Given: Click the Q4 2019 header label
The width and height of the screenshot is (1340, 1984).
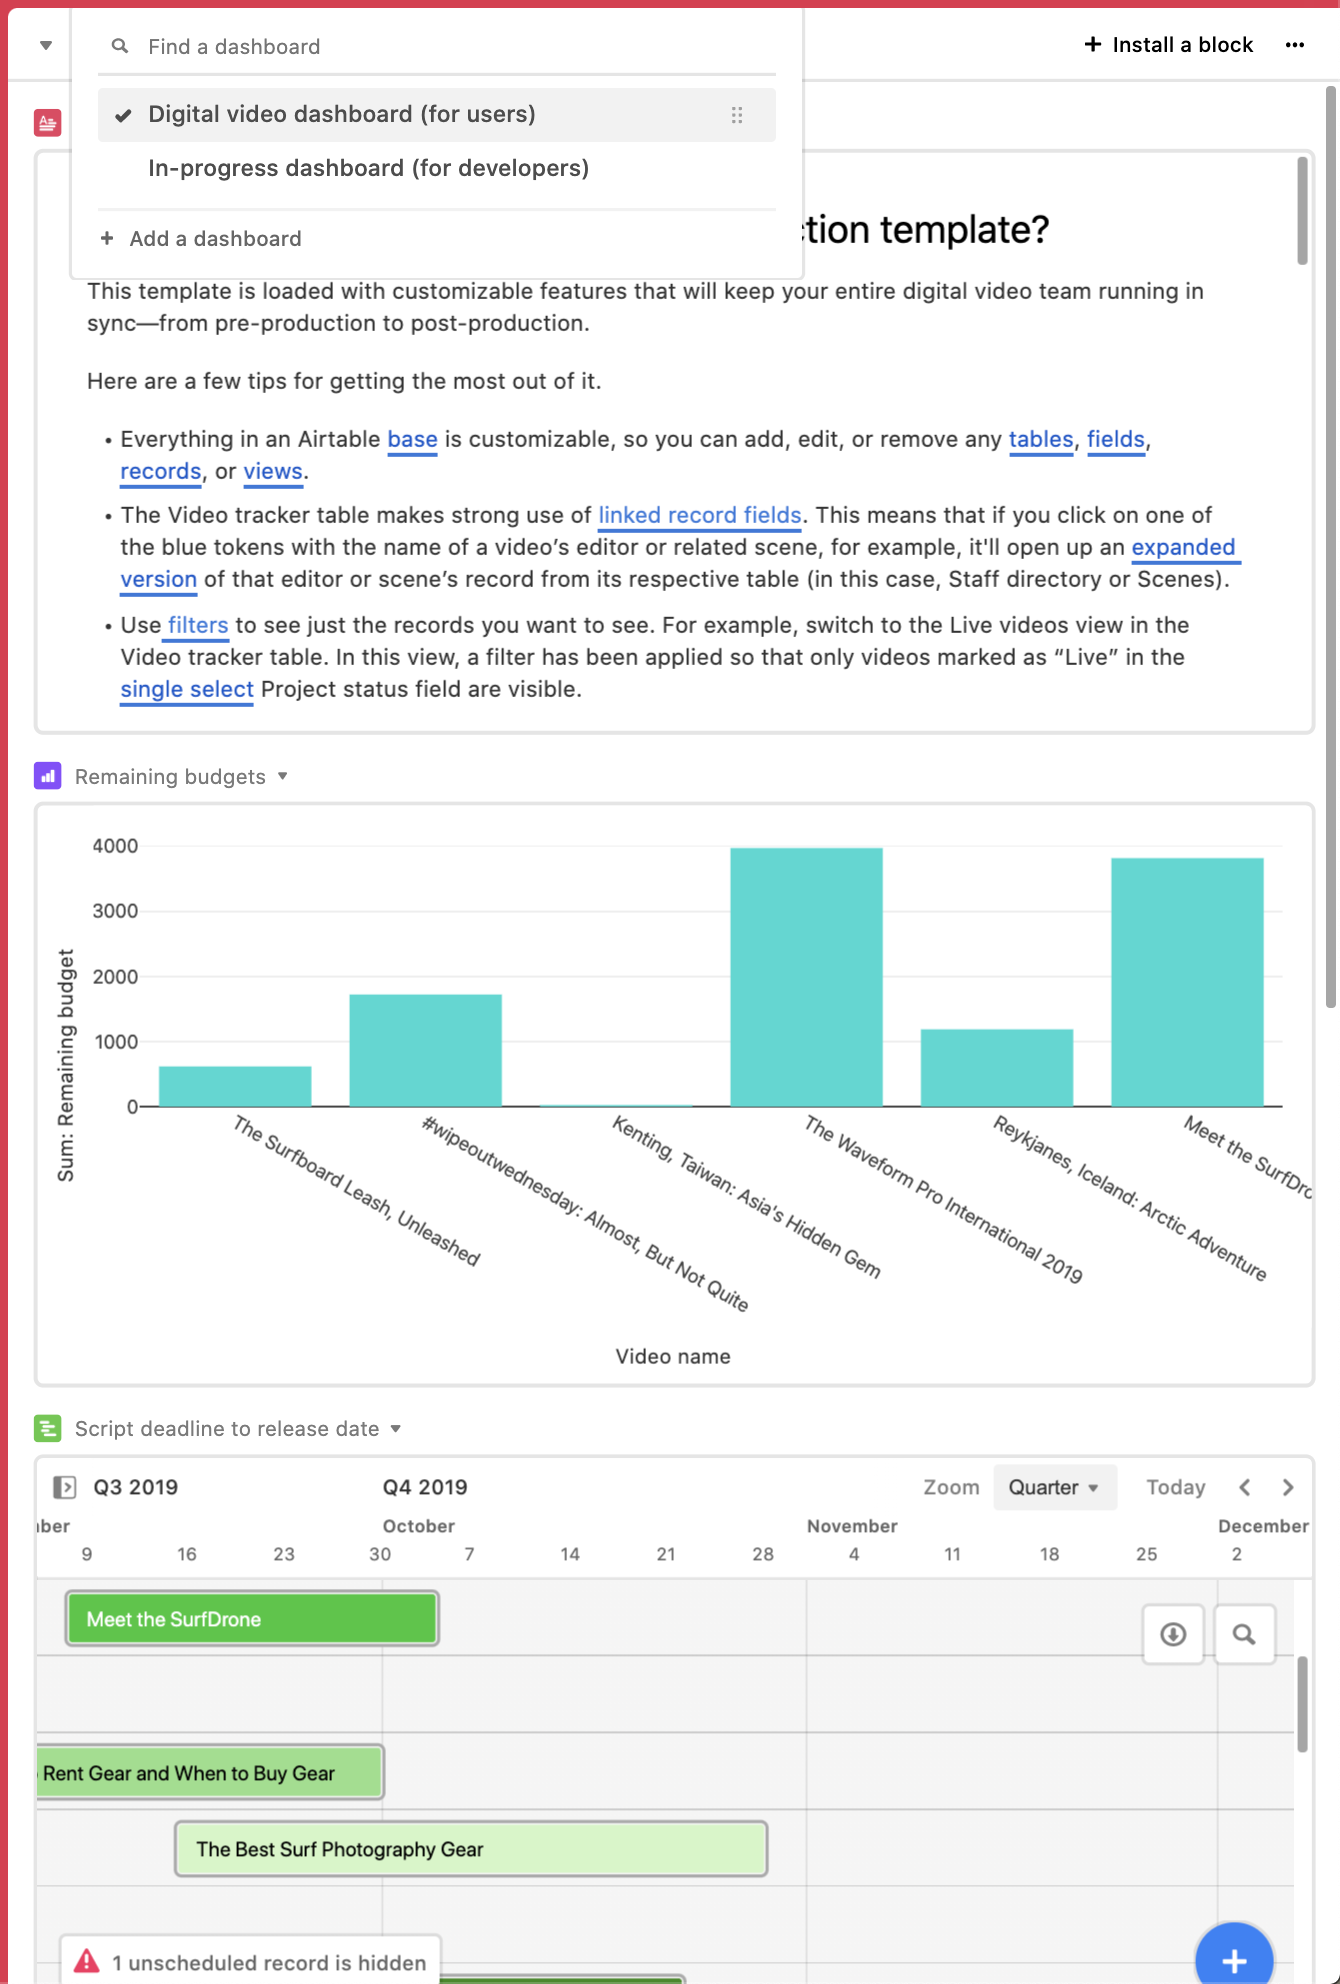Looking at the screenshot, I should coord(425,1487).
